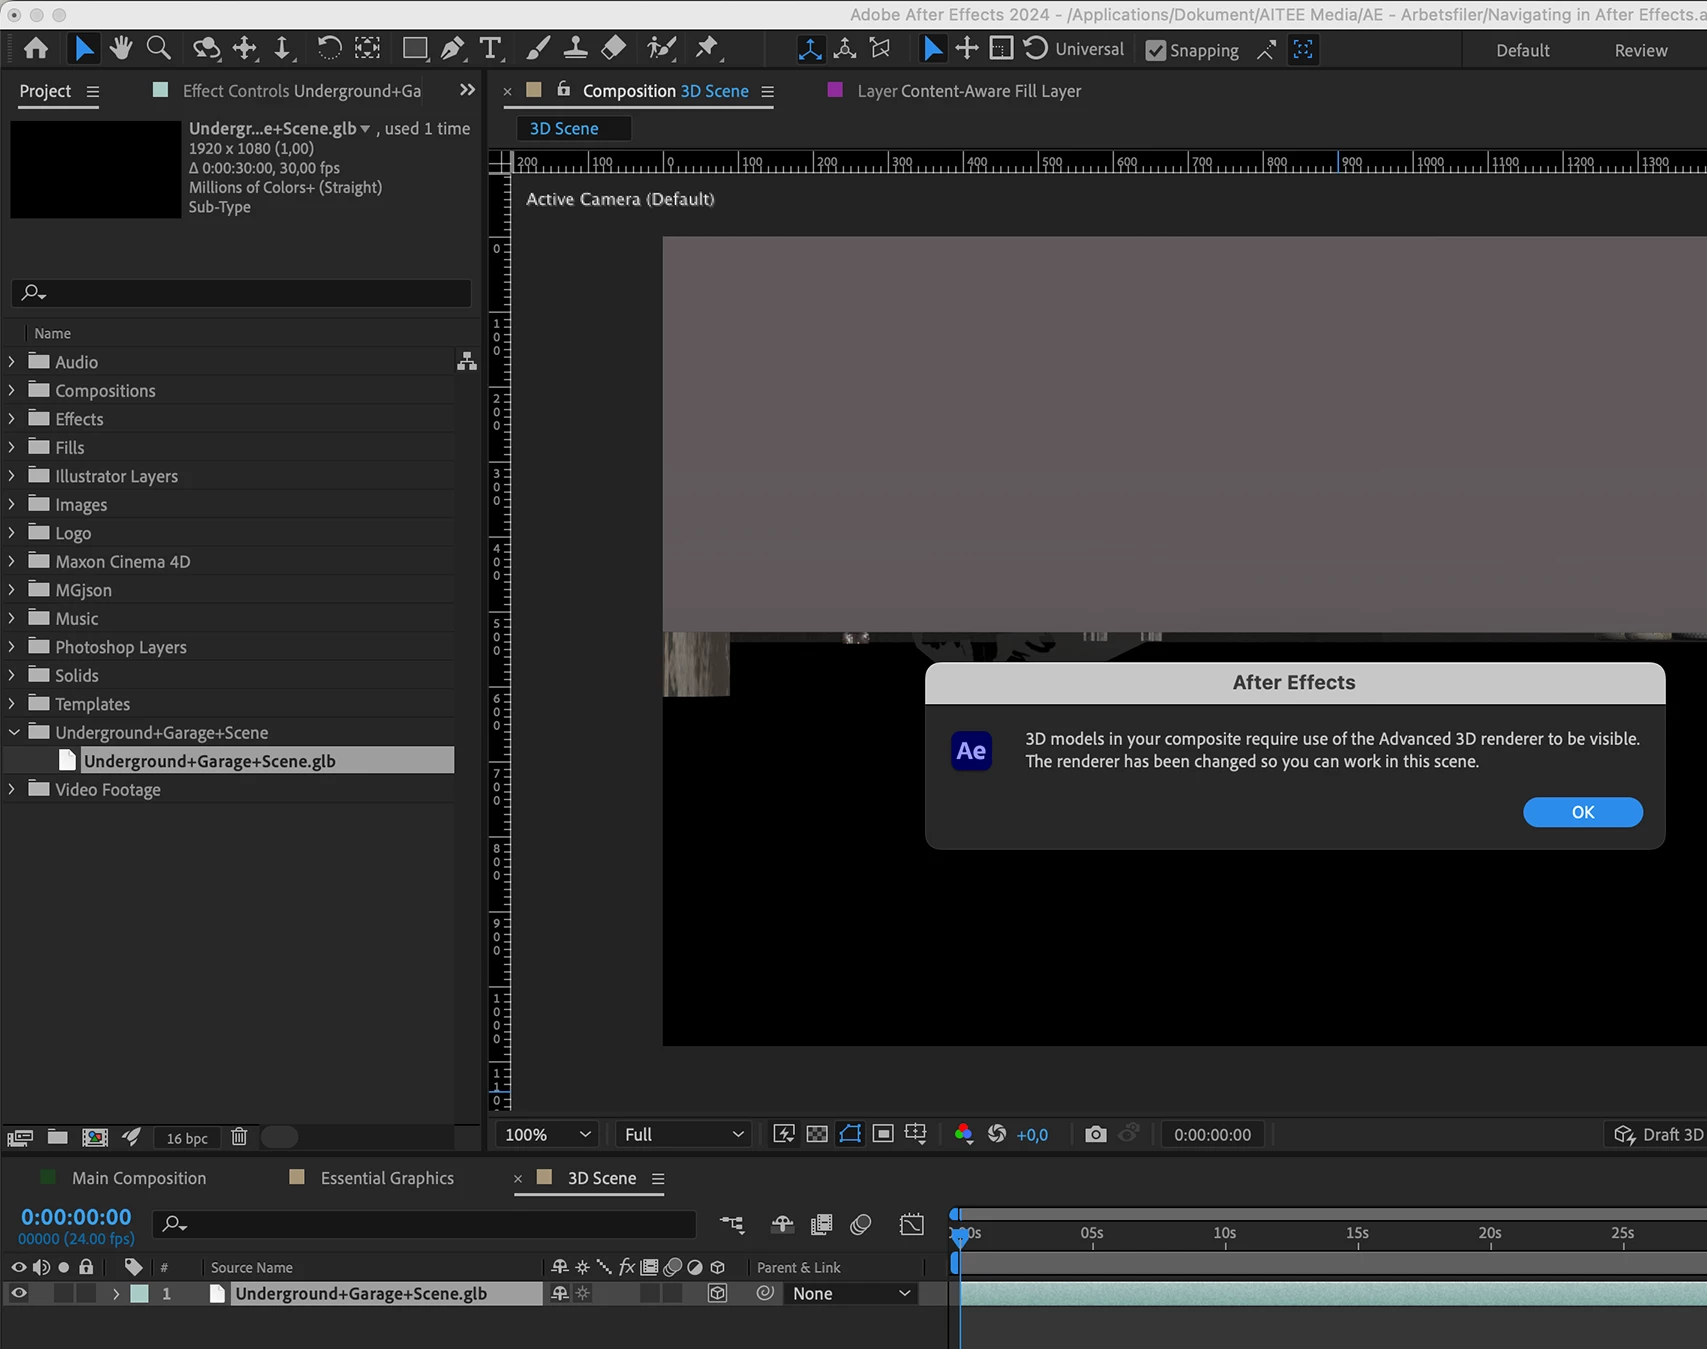Toggle Region of Interest in viewer
This screenshot has height=1349, width=1707.
(883, 1134)
